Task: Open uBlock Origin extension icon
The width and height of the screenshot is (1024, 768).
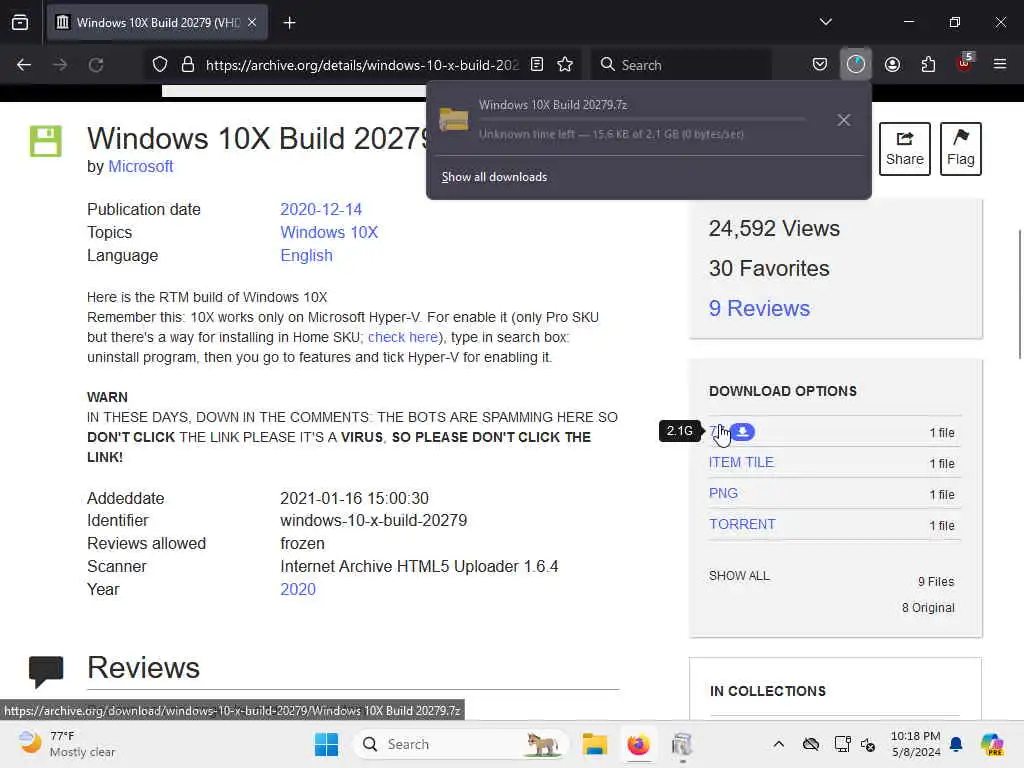Action: [x=965, y=63]
